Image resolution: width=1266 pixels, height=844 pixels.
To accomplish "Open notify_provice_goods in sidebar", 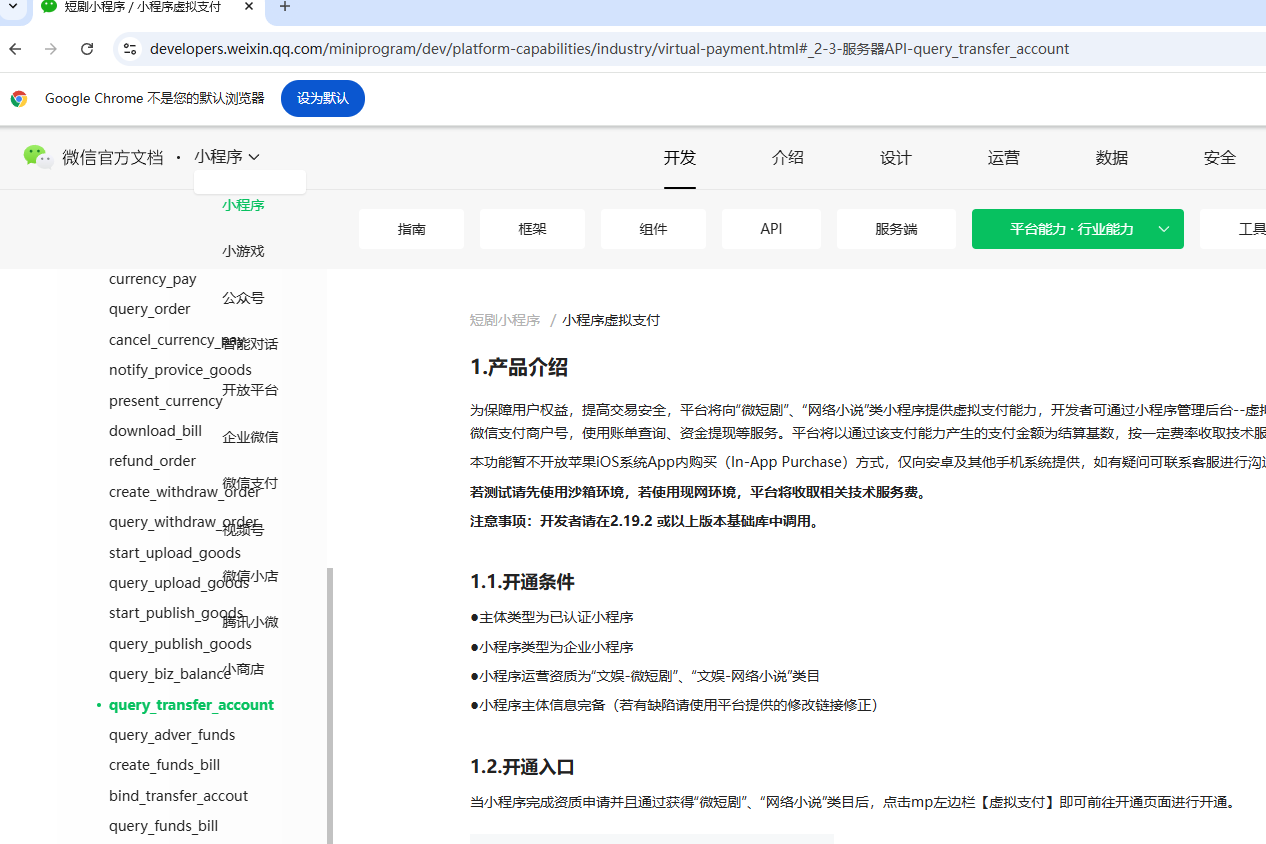I will pyautogui.click(x=180, y=370).
